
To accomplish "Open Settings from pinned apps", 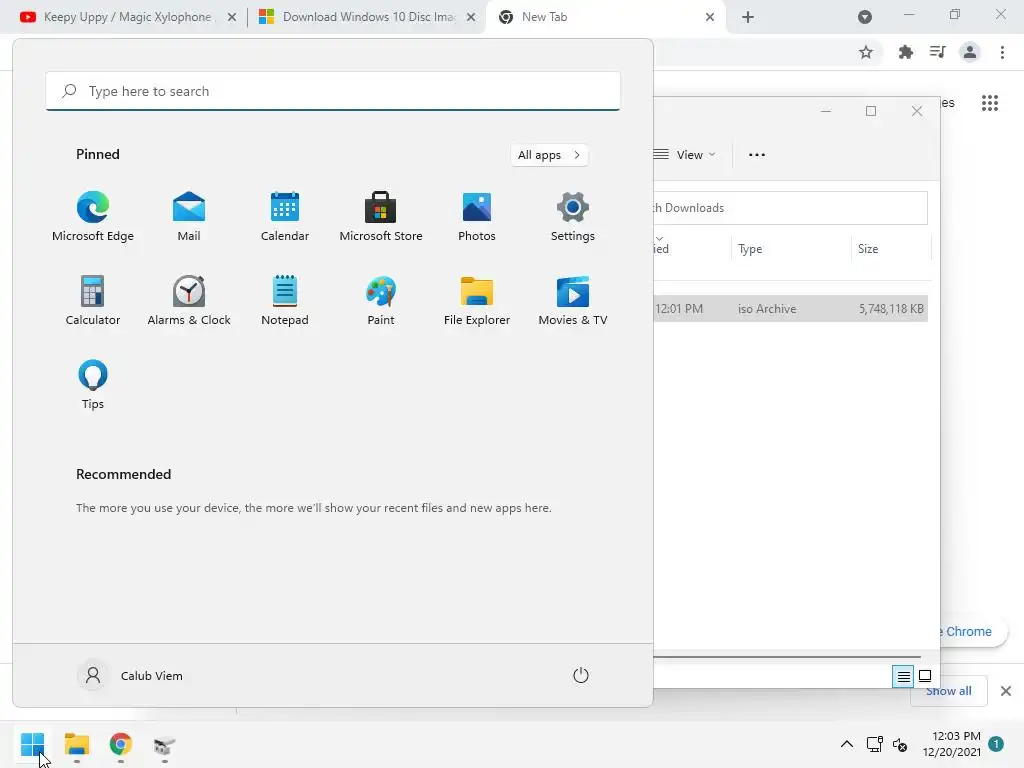I will pos(573,216).
